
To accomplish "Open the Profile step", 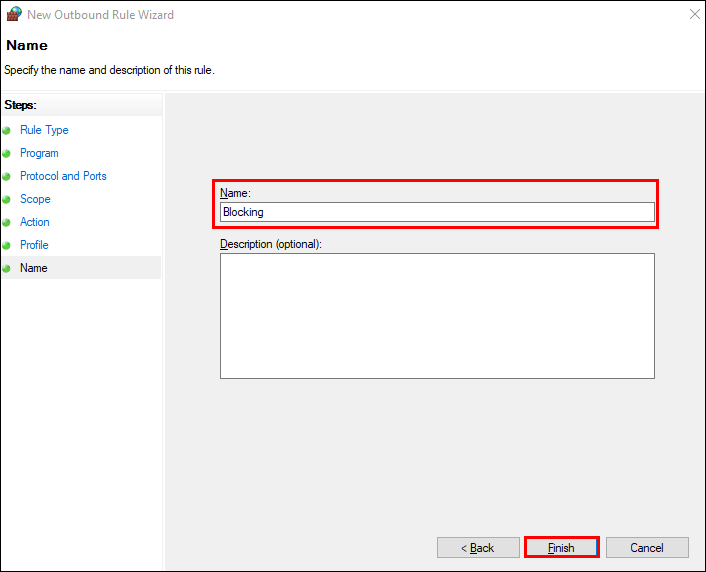I will 34,245.
